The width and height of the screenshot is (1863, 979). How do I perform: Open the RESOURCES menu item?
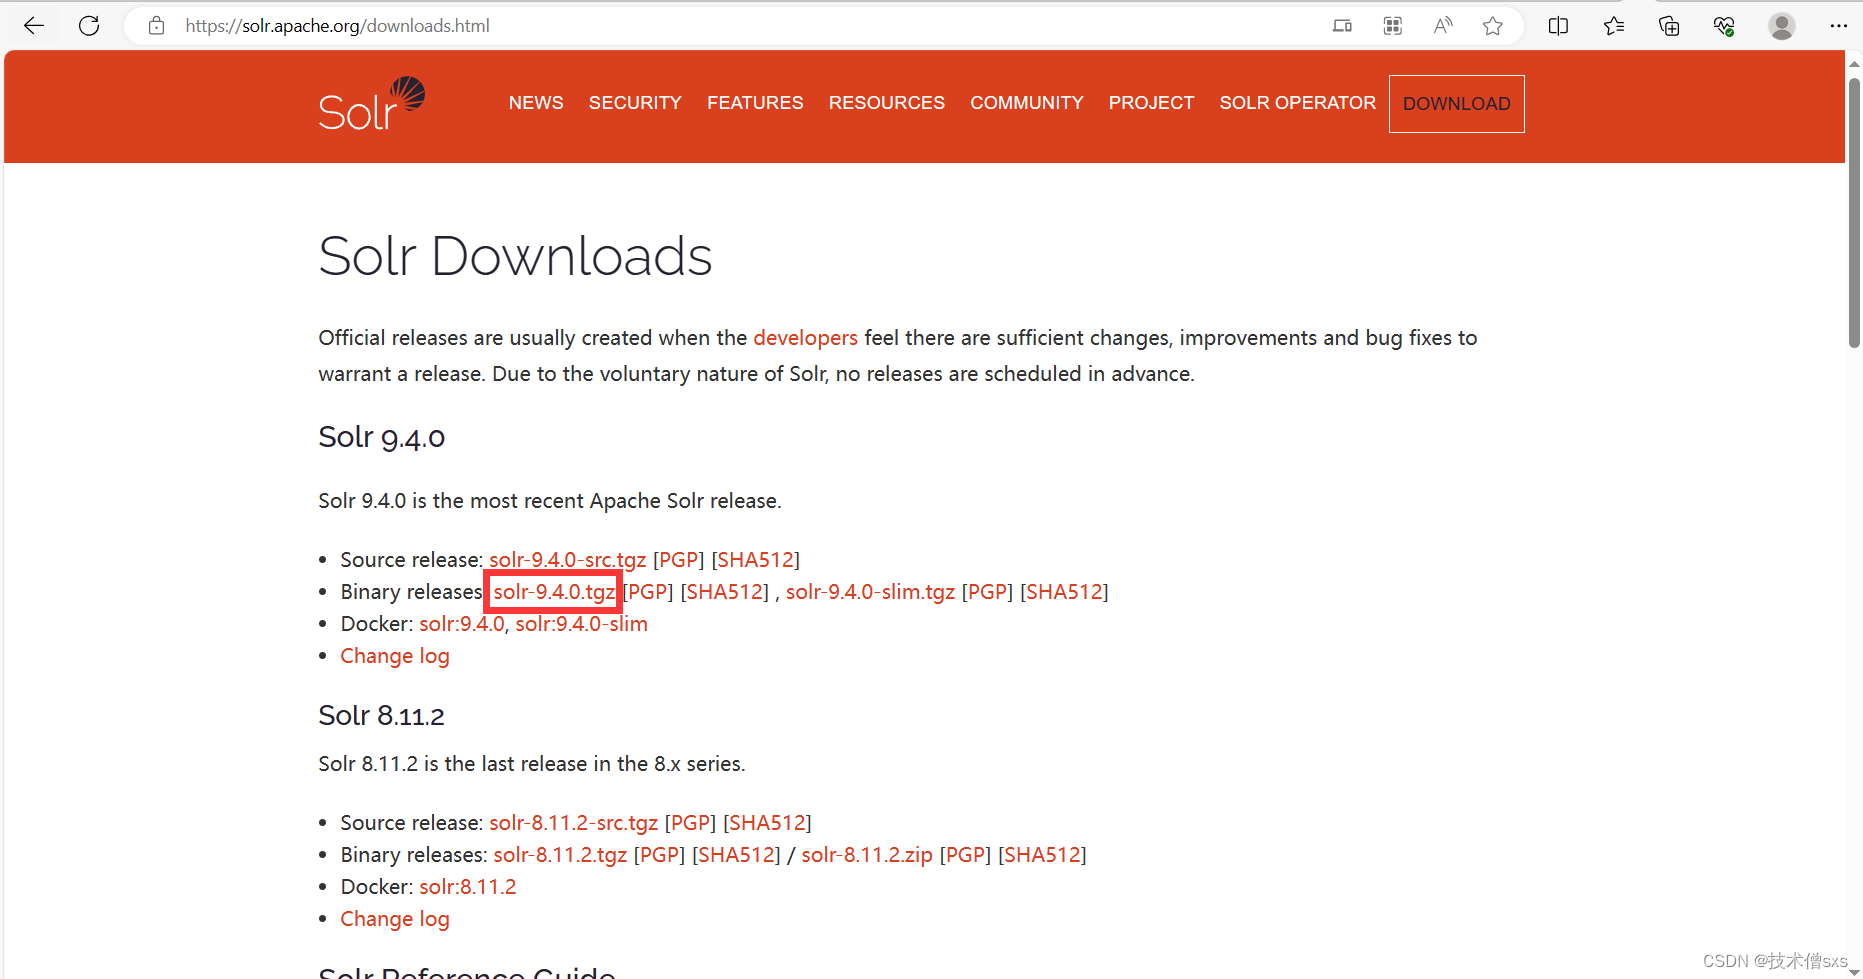click(886, 103)
